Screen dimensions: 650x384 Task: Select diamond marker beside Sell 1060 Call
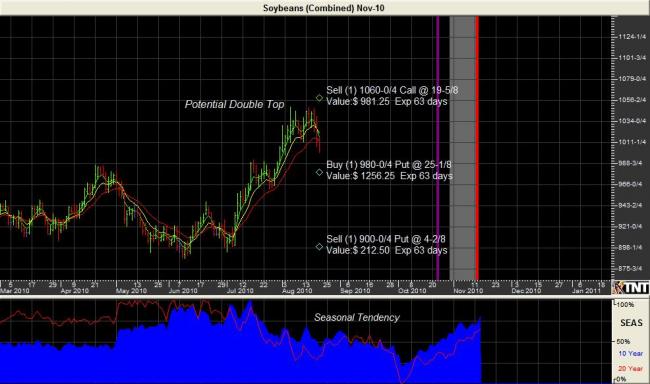(x=319, y=98)
